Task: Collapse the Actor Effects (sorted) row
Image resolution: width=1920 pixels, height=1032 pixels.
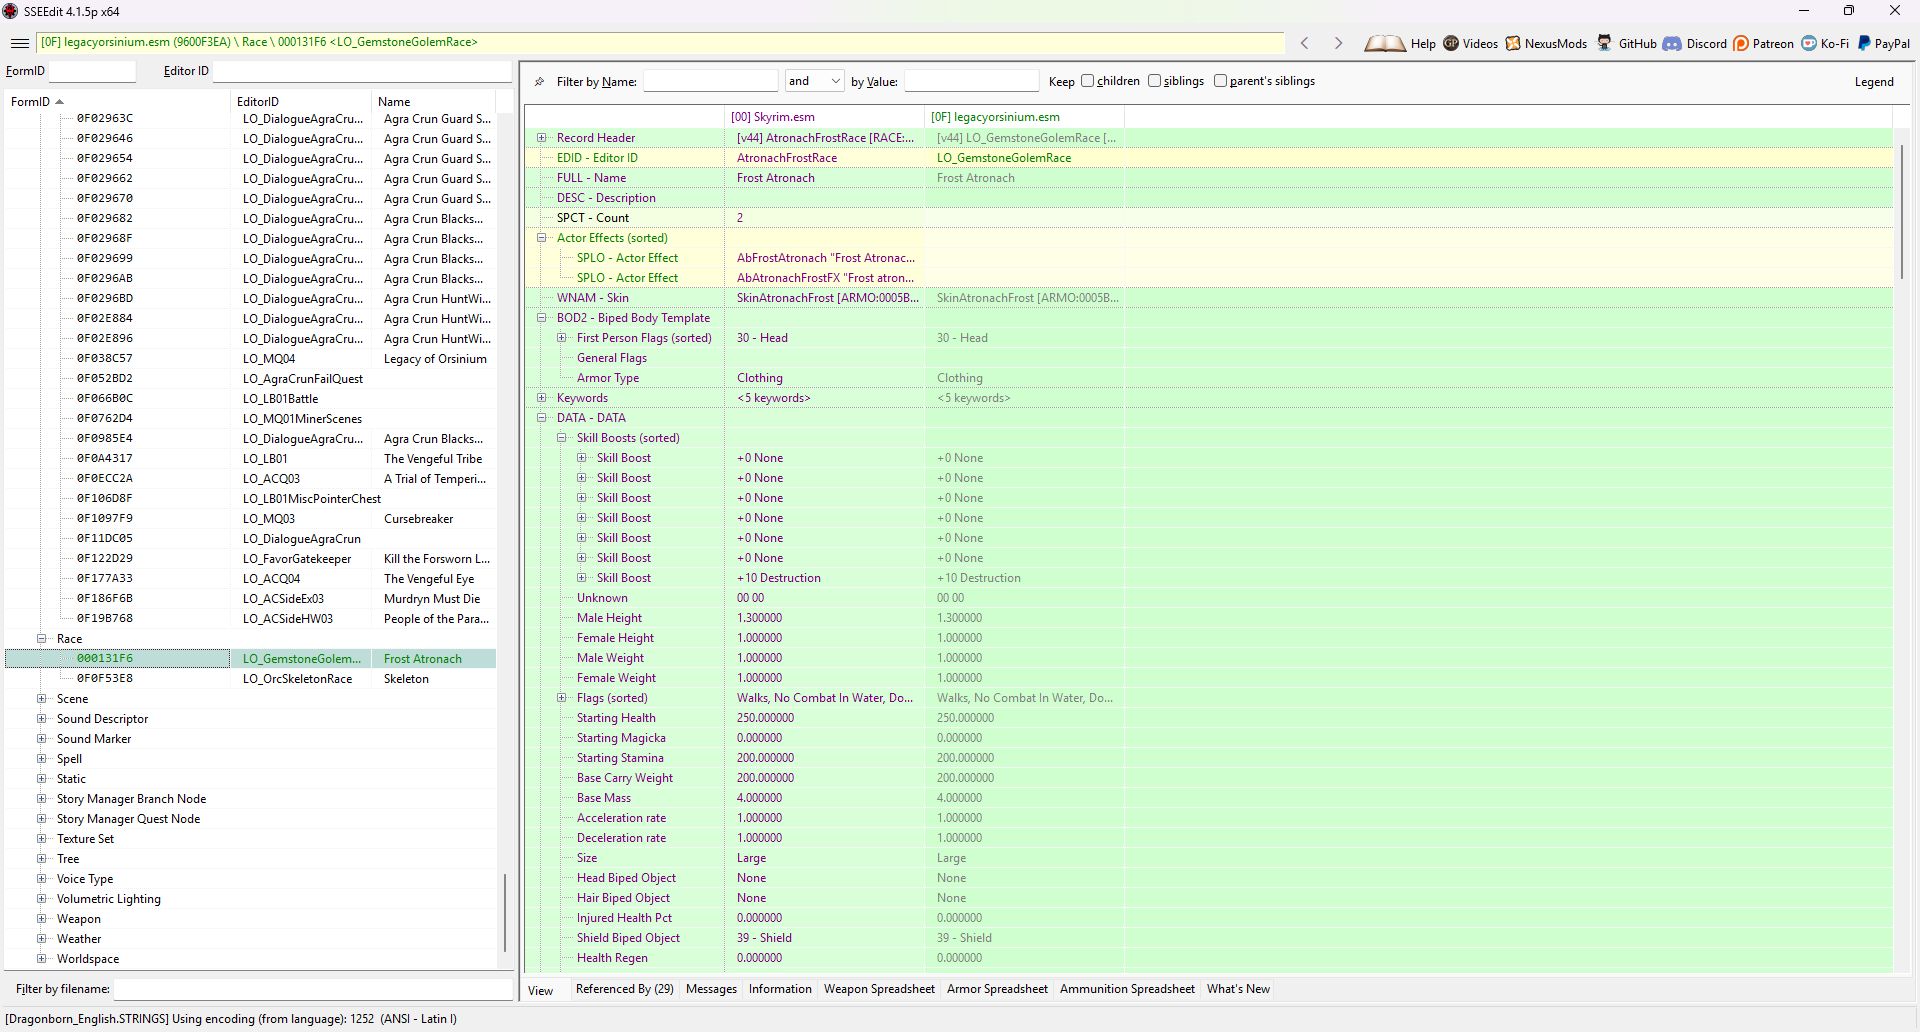Action: [542, 238]
